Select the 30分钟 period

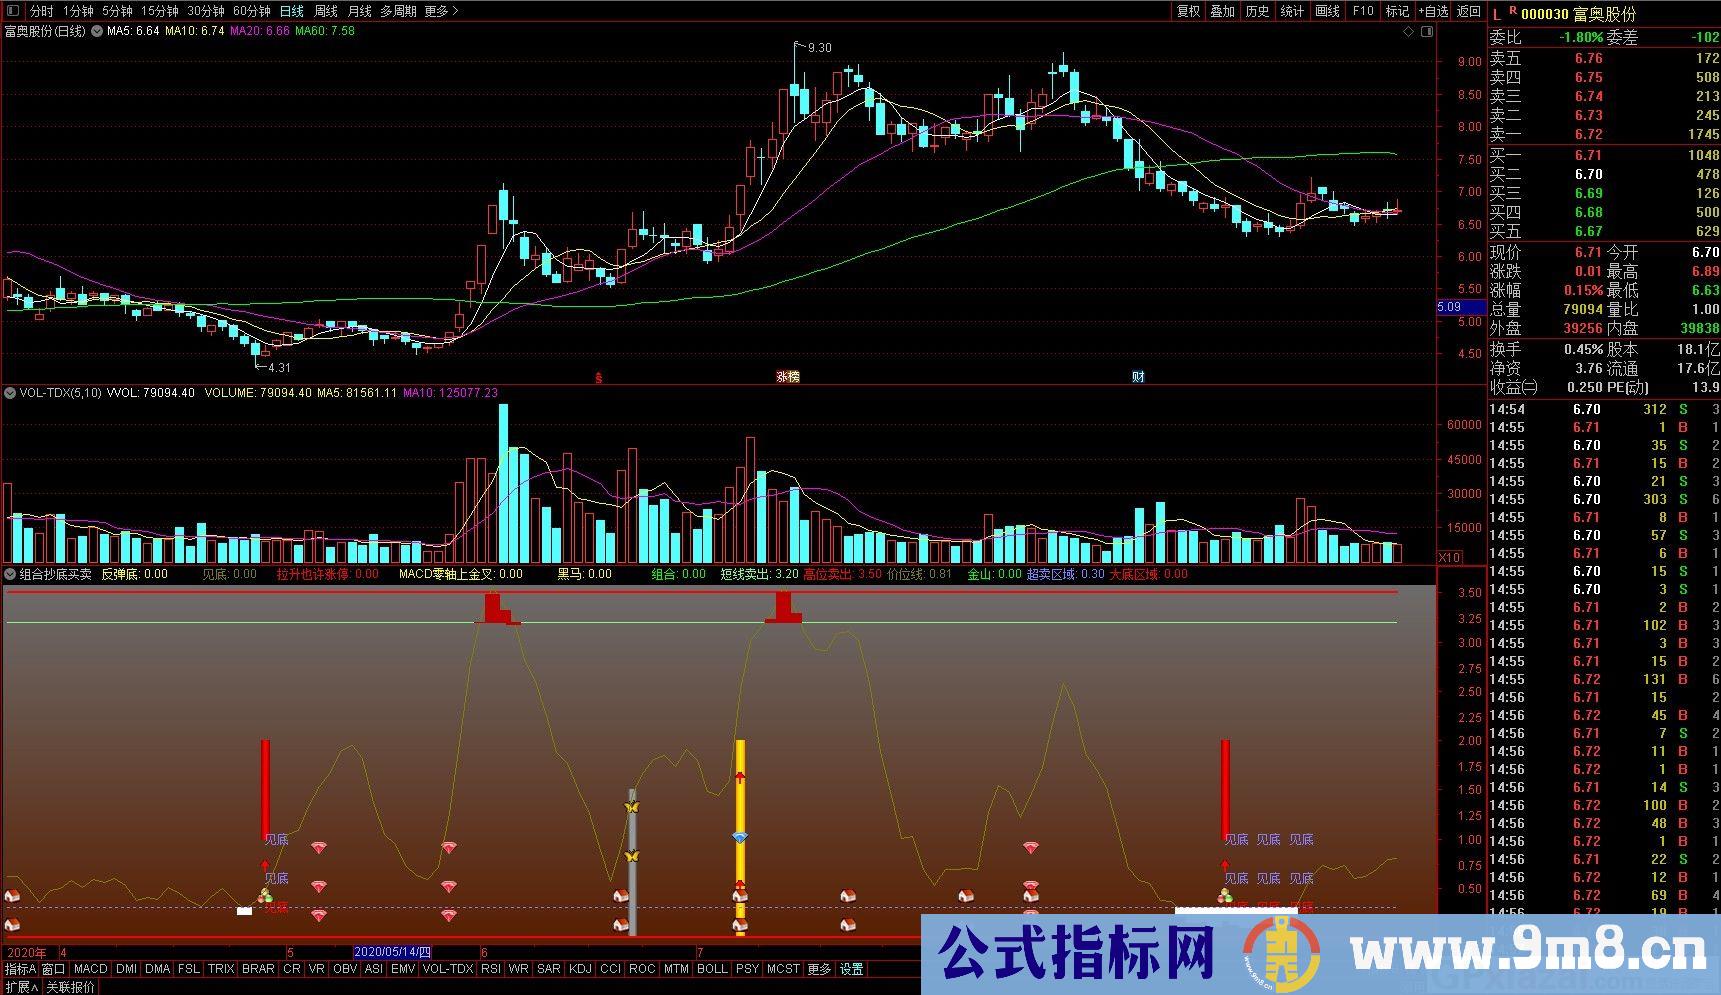205,11
